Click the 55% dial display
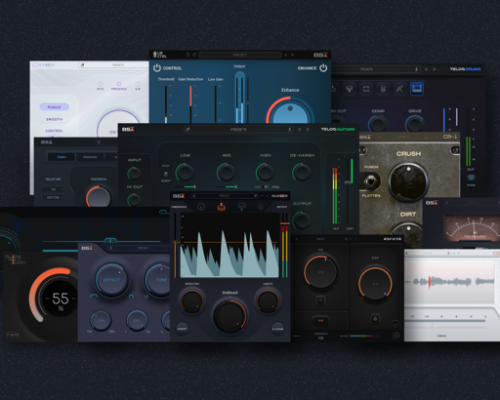This screenshot has width=500, height=400. coord(60,299)
